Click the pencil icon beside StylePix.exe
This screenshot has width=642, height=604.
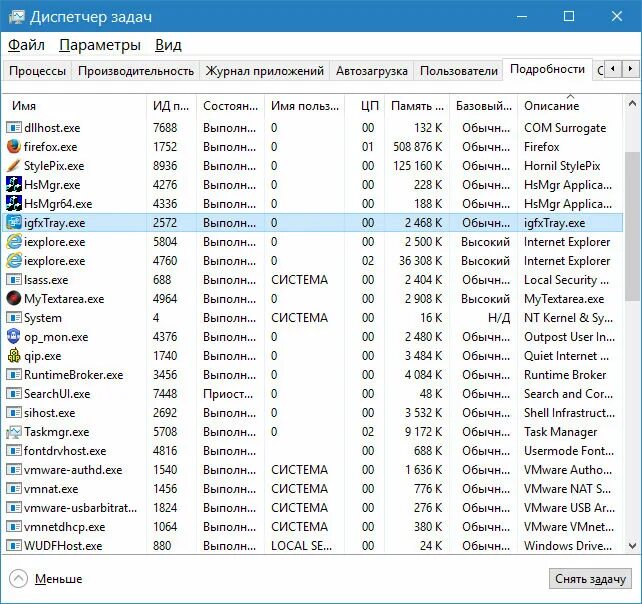(x=14, y=166)
